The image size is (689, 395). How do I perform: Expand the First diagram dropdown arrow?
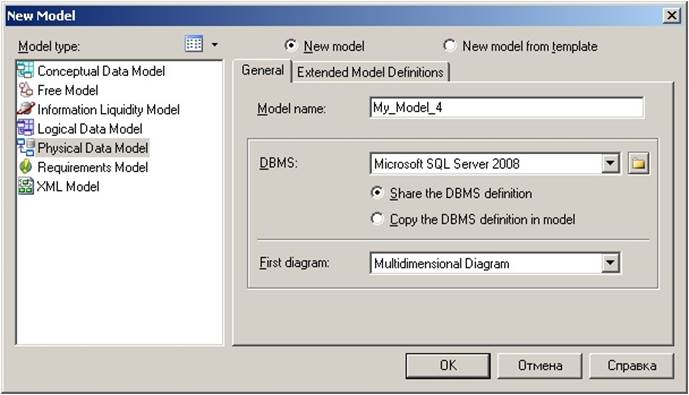tap(610, 263)
